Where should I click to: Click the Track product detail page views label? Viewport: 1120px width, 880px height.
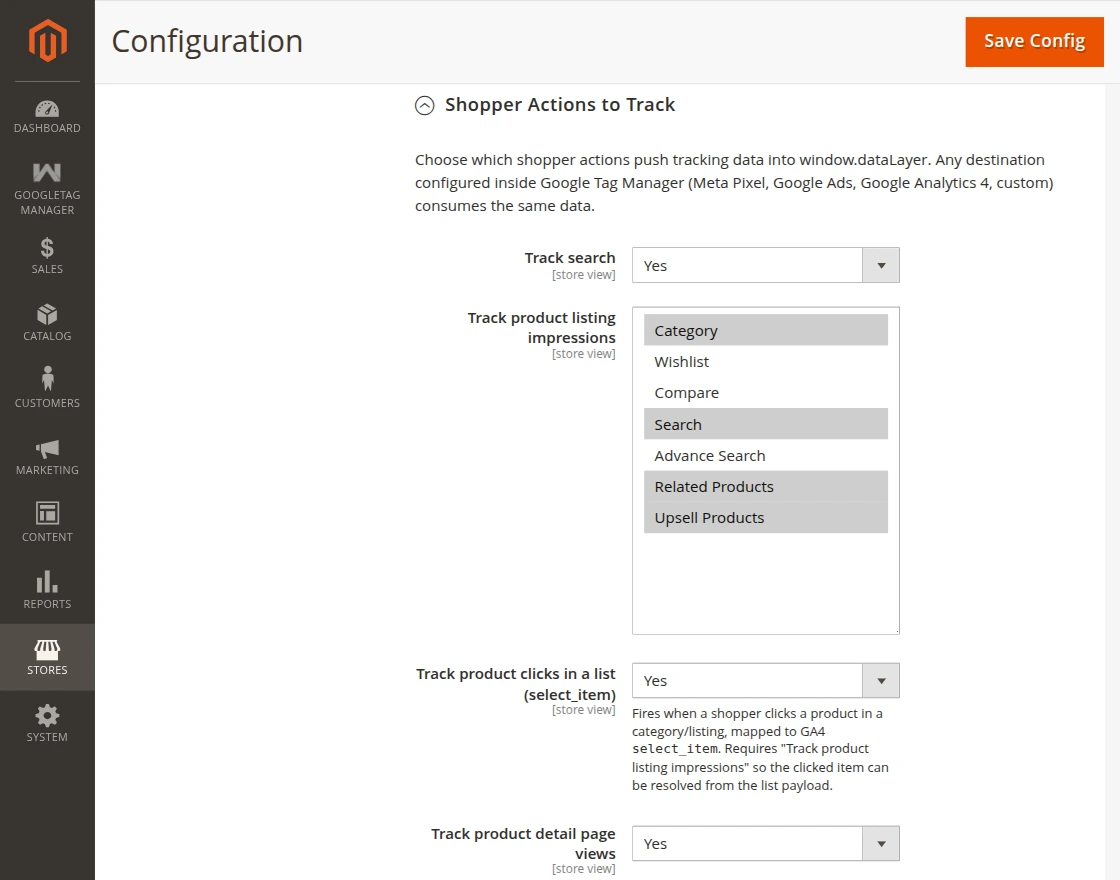point(523,844)
